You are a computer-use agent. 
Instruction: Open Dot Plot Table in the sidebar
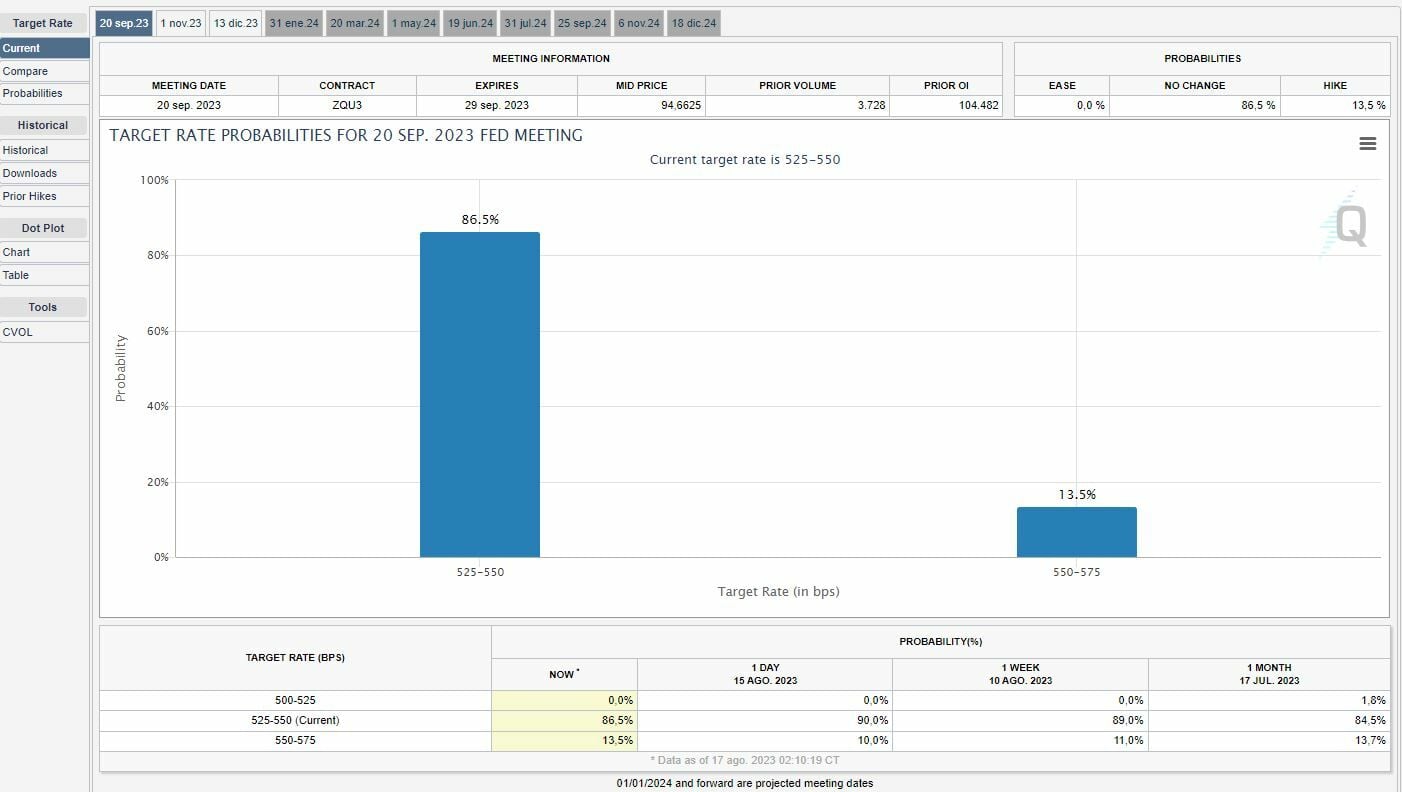coord(45,275)
